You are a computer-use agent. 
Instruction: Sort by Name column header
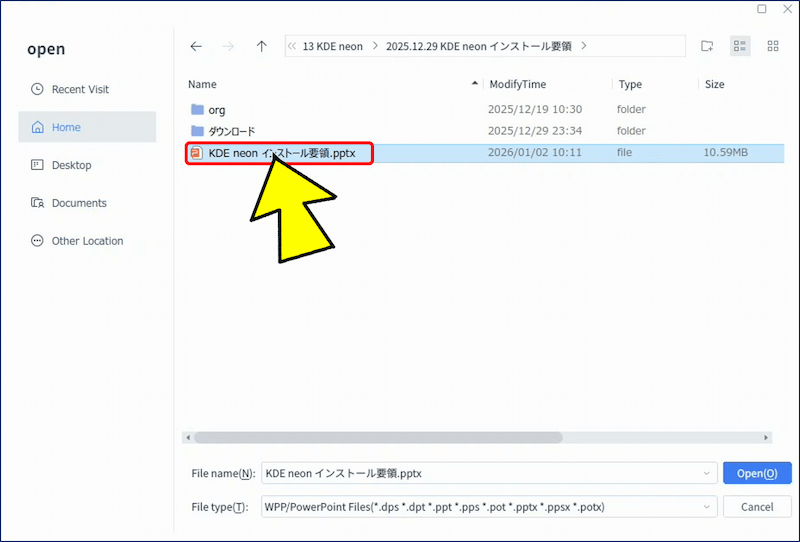203,84
